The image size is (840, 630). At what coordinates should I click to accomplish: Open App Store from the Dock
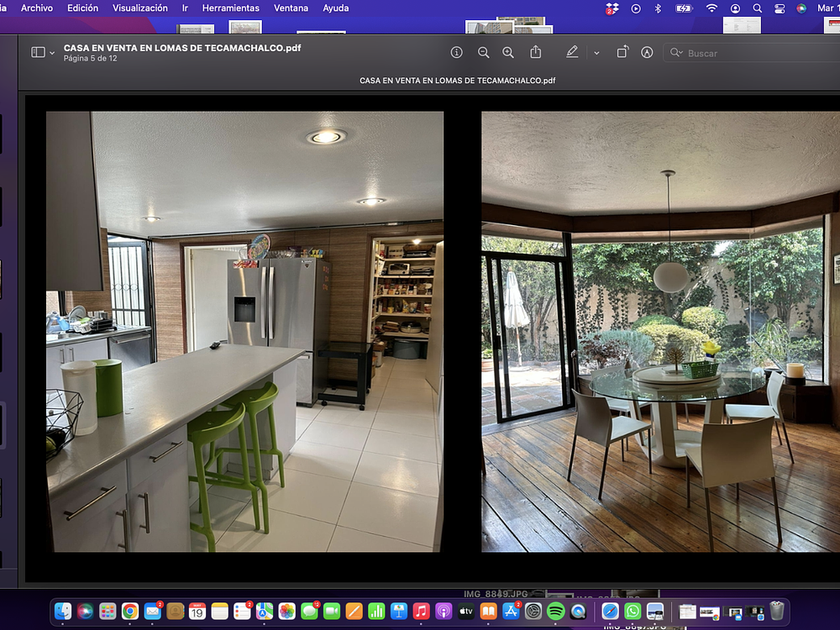511,611
